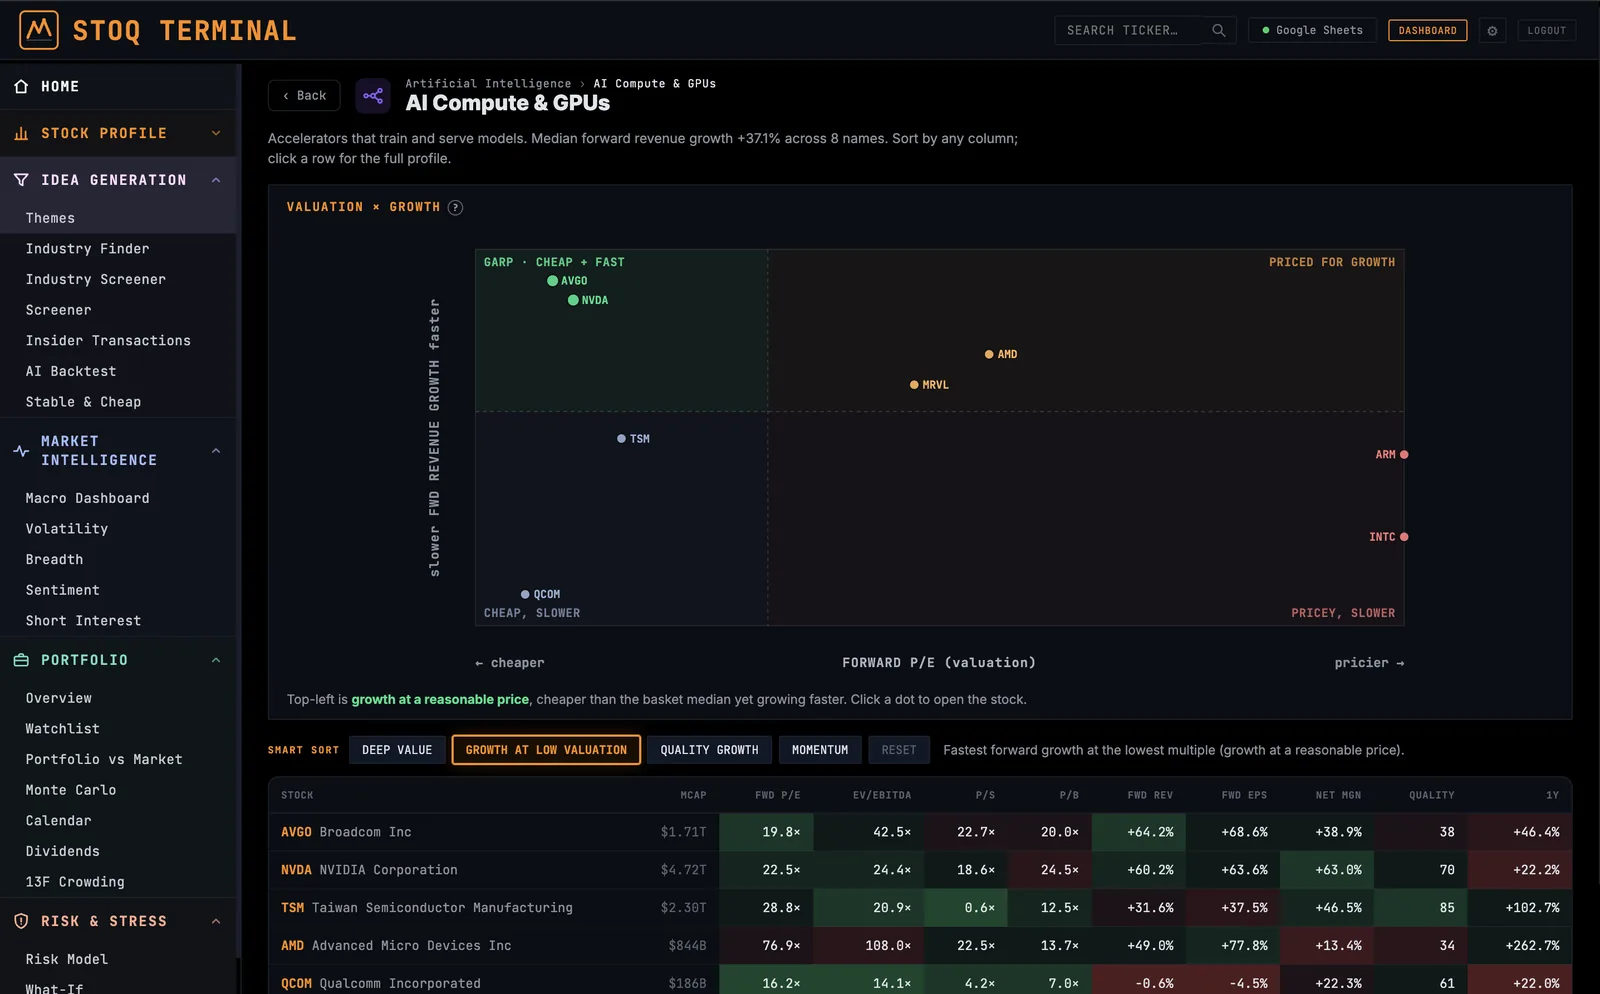
Task: Click the ARM dot on the scatter chart
Action: (1404, 455)
